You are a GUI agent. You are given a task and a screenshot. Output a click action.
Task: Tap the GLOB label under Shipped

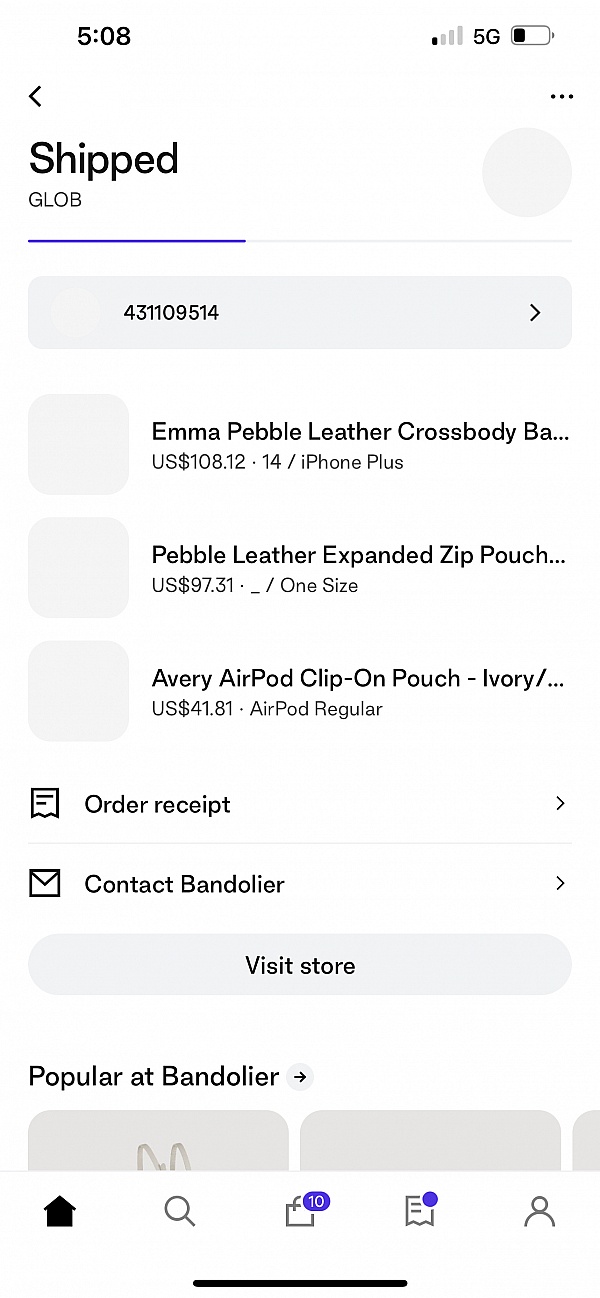55,200
